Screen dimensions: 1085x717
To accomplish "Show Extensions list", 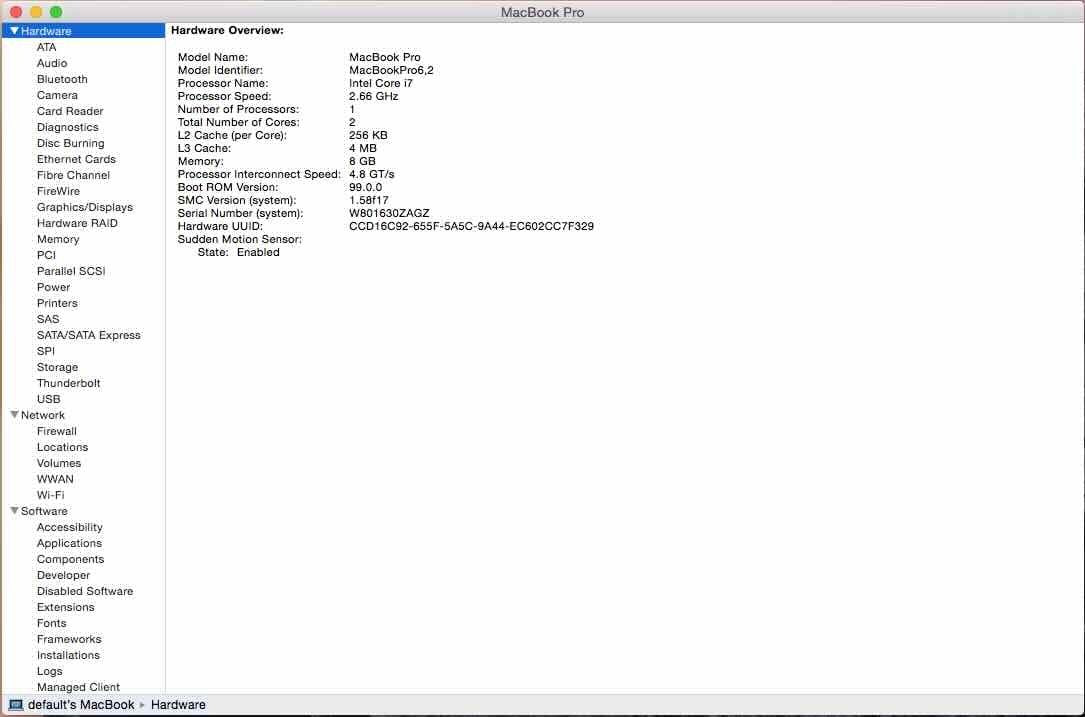I will [66, 607].
